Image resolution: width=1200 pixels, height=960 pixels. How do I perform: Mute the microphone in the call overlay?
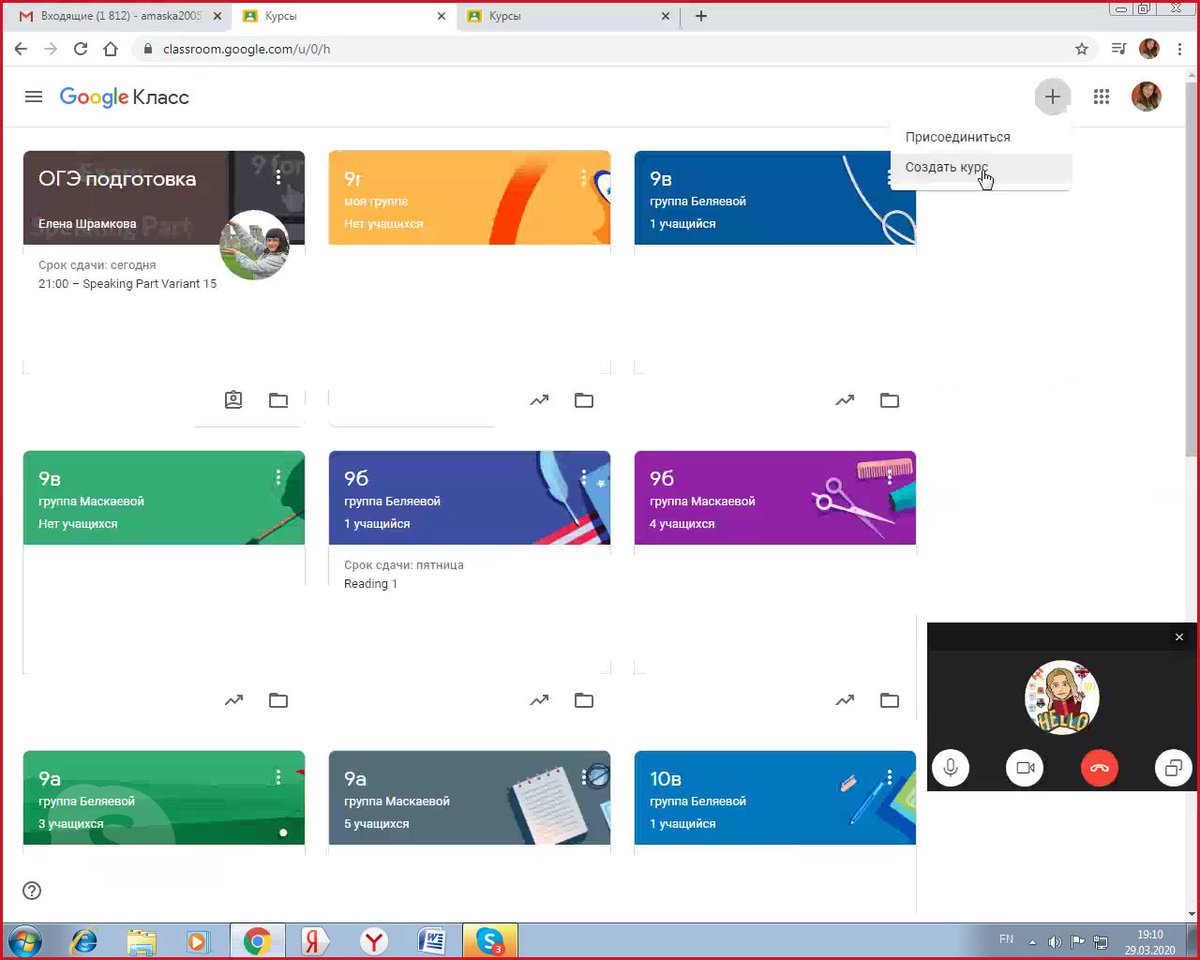point(951,768)
